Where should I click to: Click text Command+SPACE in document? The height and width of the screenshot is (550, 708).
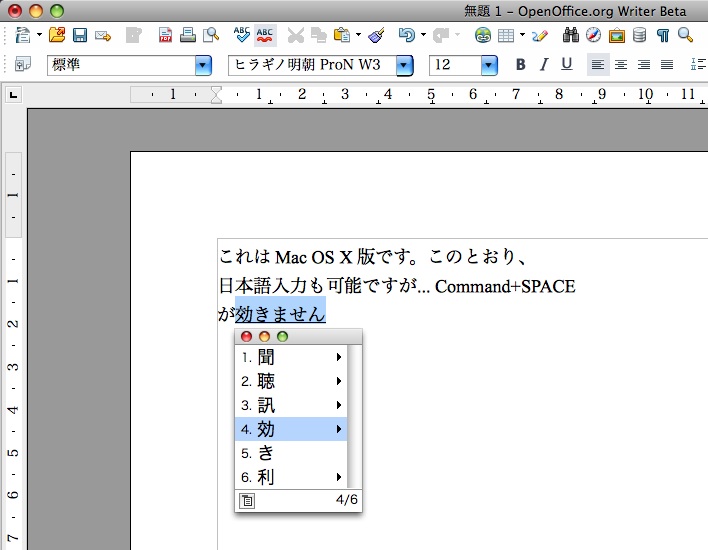click(x=505, y=286)
